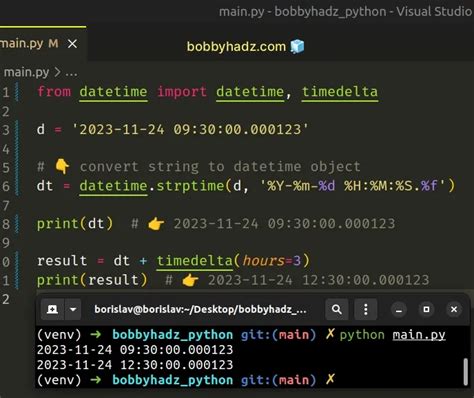Click the date string '2023-11-24 09:30:00.000123'
Viewport: 474px width, 398px height.
click(x=190, y=129)
